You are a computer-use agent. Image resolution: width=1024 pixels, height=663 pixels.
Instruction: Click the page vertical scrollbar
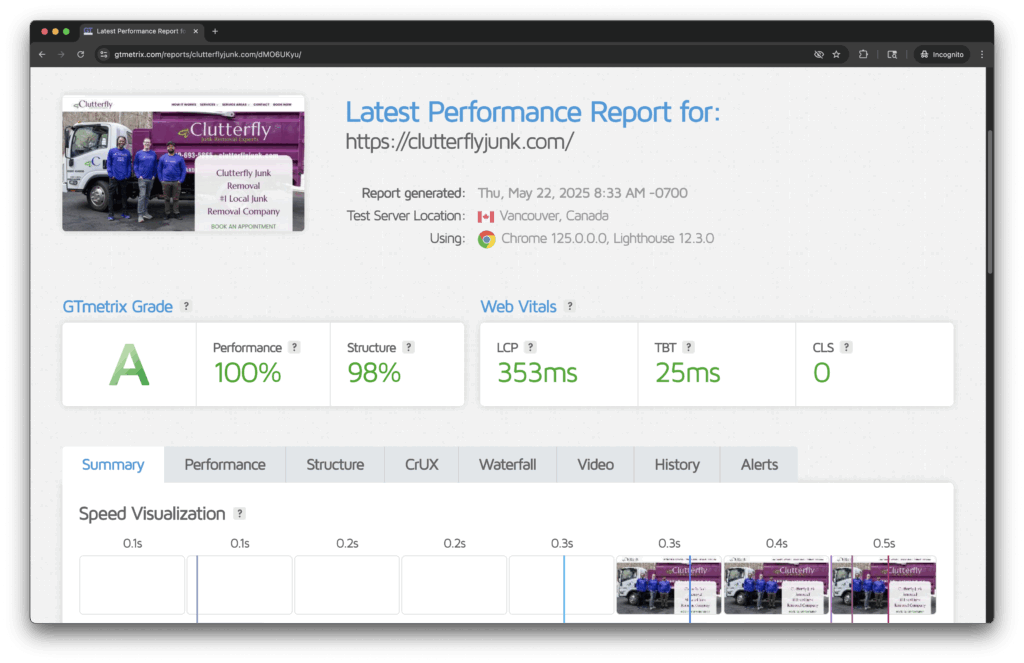tap(990, 202)
